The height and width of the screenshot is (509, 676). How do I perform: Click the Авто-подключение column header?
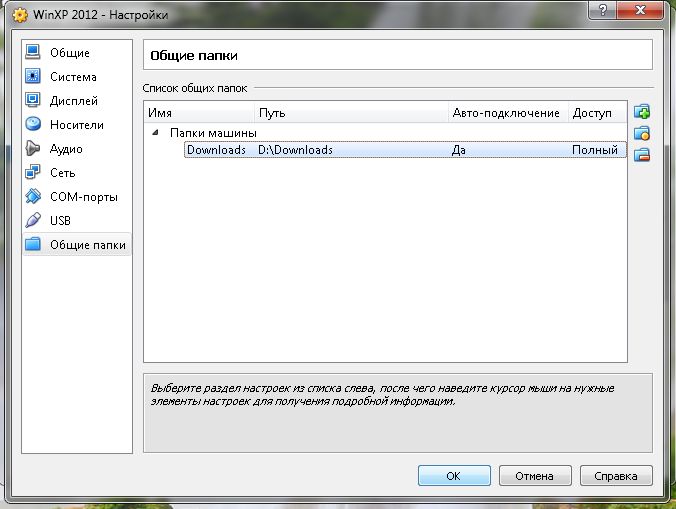(507, 113)
